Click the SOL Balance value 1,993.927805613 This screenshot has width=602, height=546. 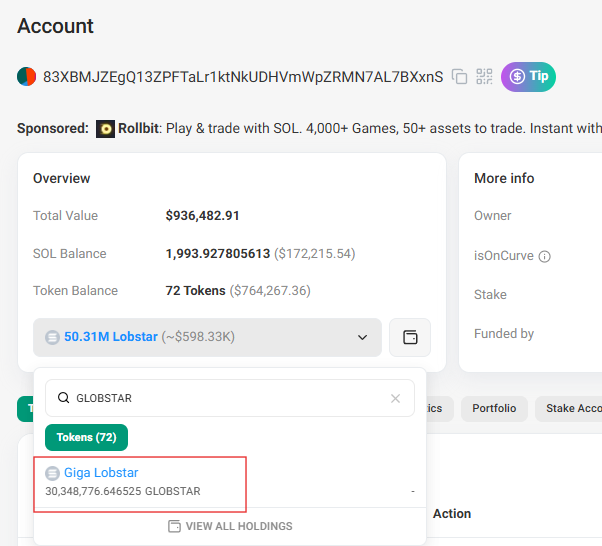tap(218, 254)
